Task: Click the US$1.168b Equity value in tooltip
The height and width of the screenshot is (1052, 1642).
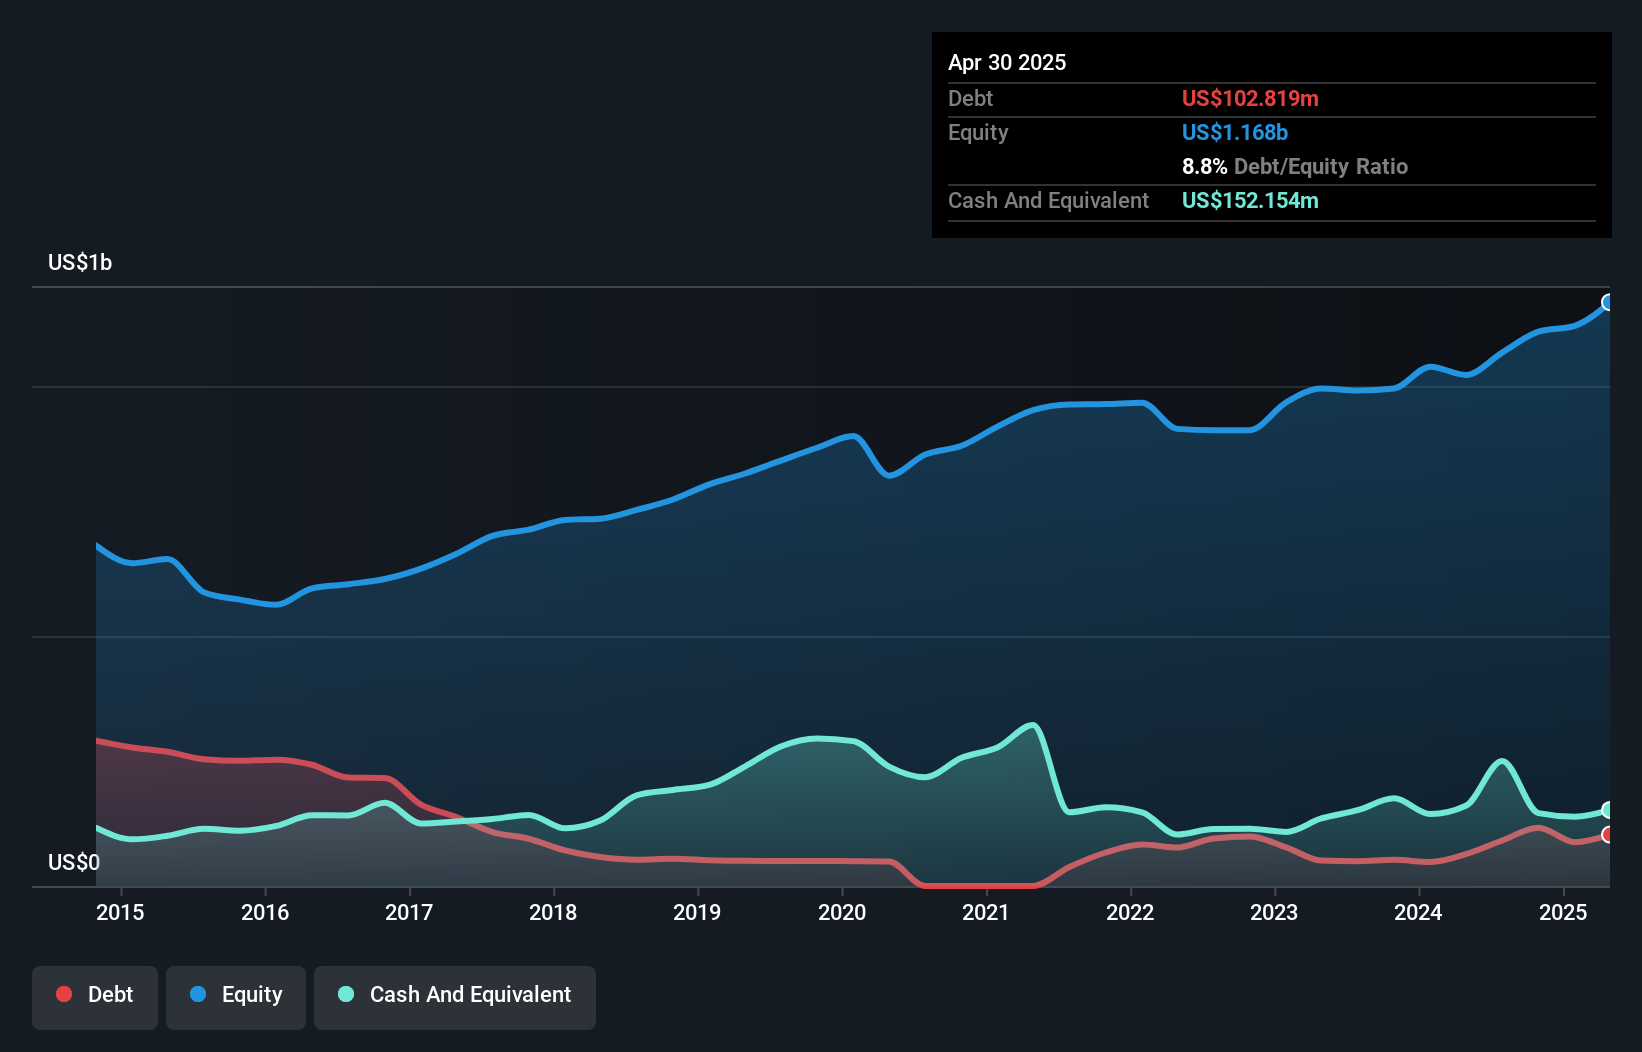Action: click(1235, 132)
